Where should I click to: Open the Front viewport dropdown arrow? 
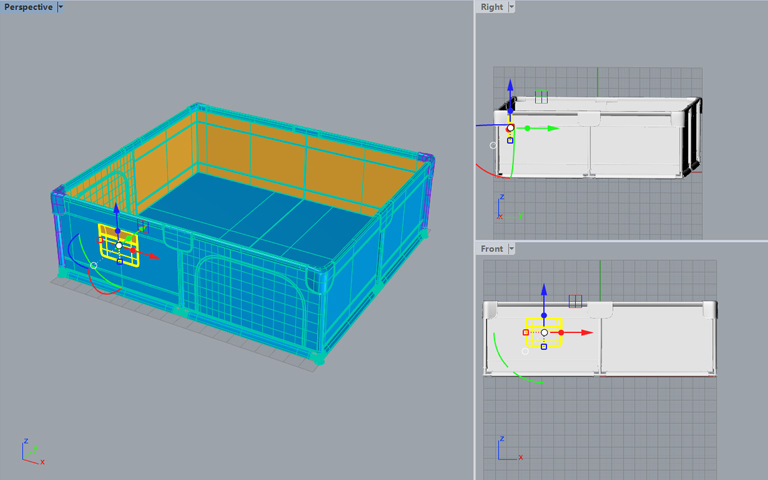click(x=512, y=249)
